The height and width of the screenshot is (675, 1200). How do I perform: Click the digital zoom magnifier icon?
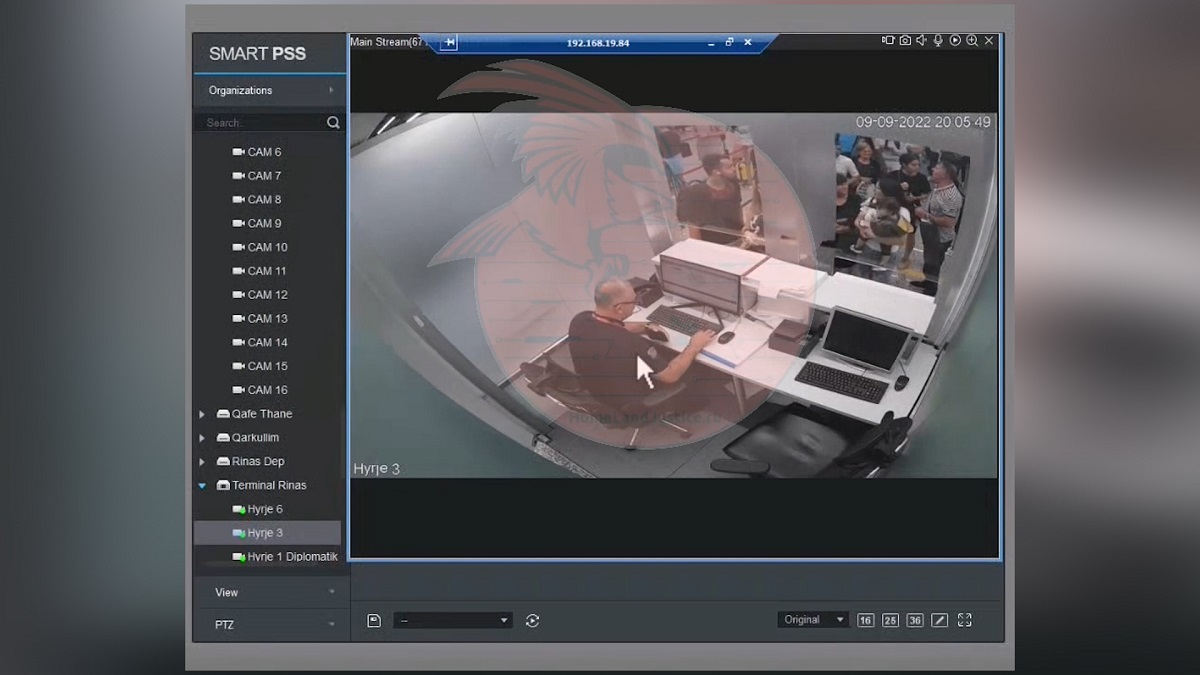[x=972, y=41]
